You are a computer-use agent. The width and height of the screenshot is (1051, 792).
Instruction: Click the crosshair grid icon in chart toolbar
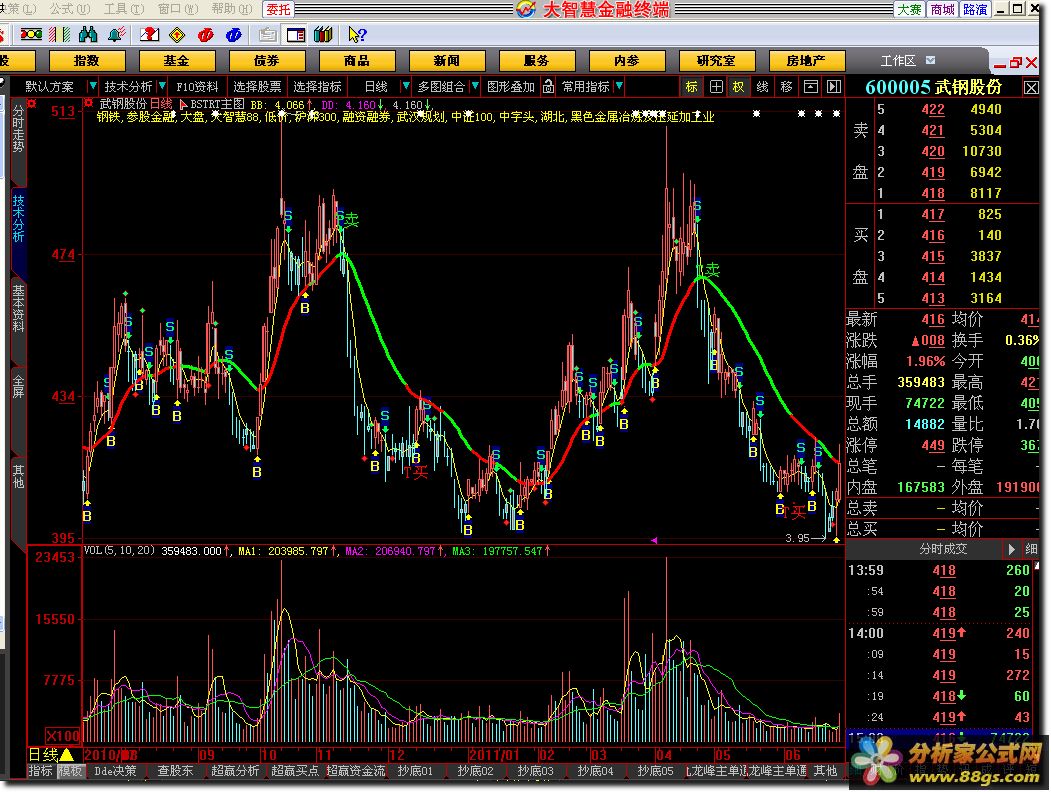716,86
